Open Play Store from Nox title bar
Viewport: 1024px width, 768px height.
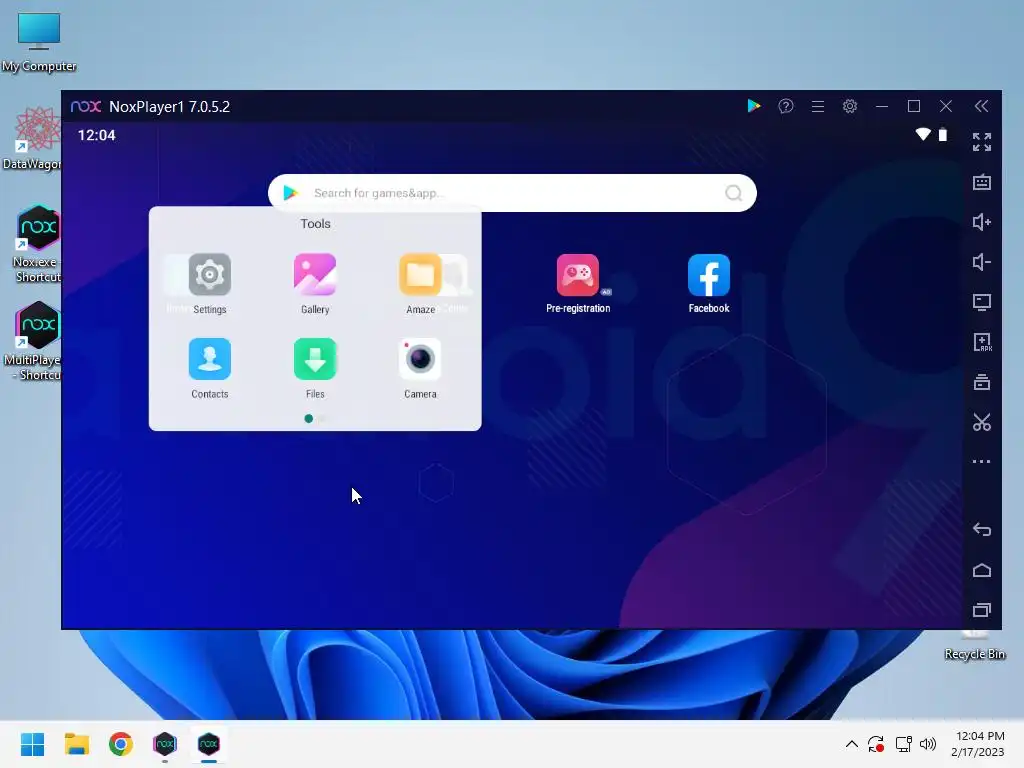(754, 106)
